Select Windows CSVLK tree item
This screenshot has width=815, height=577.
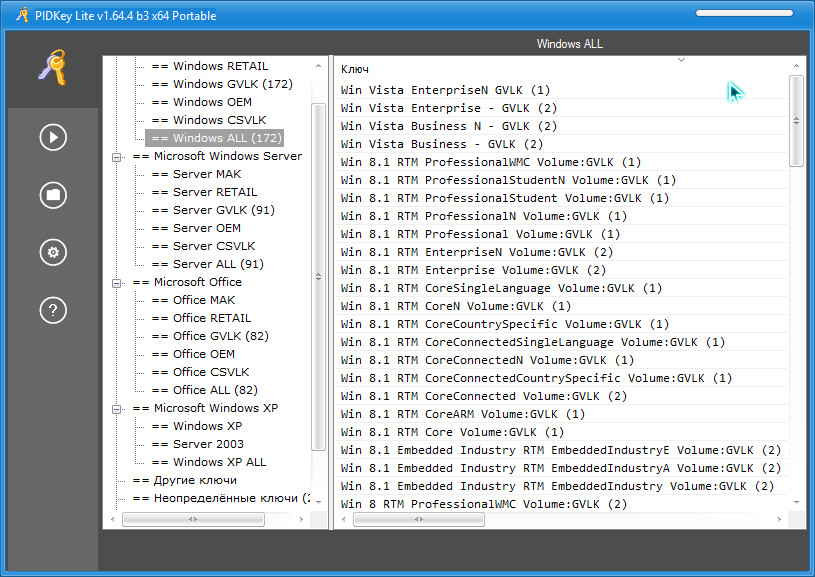click(209, 120)
